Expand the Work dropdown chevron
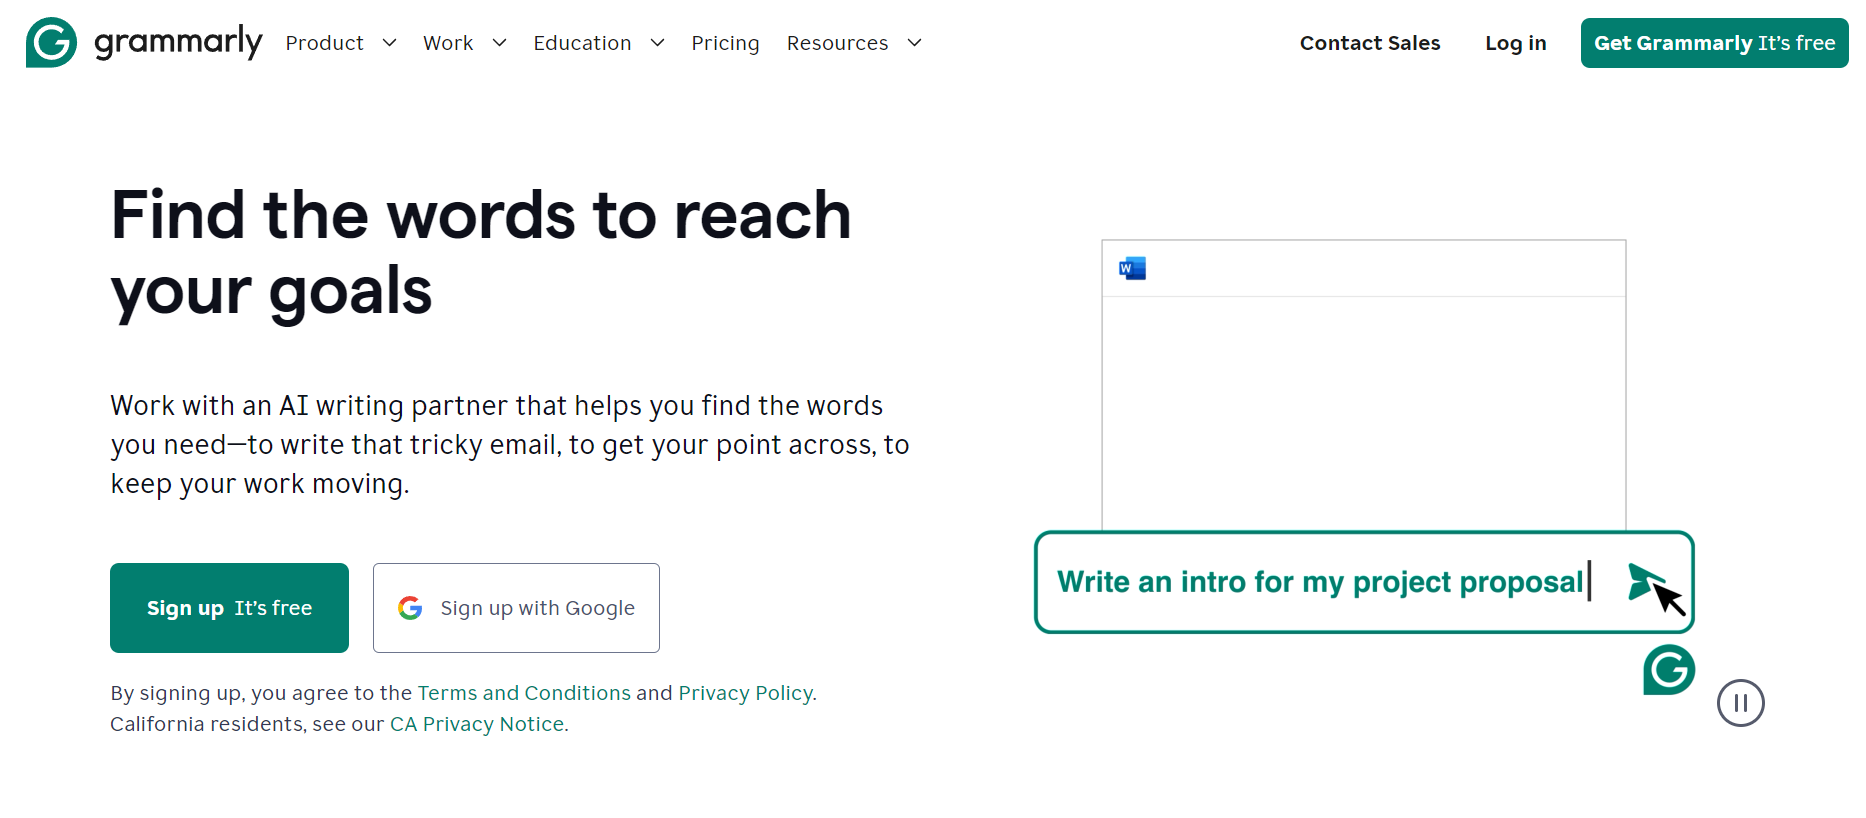This screenshot has height=818, width=1866. [500, 43]
